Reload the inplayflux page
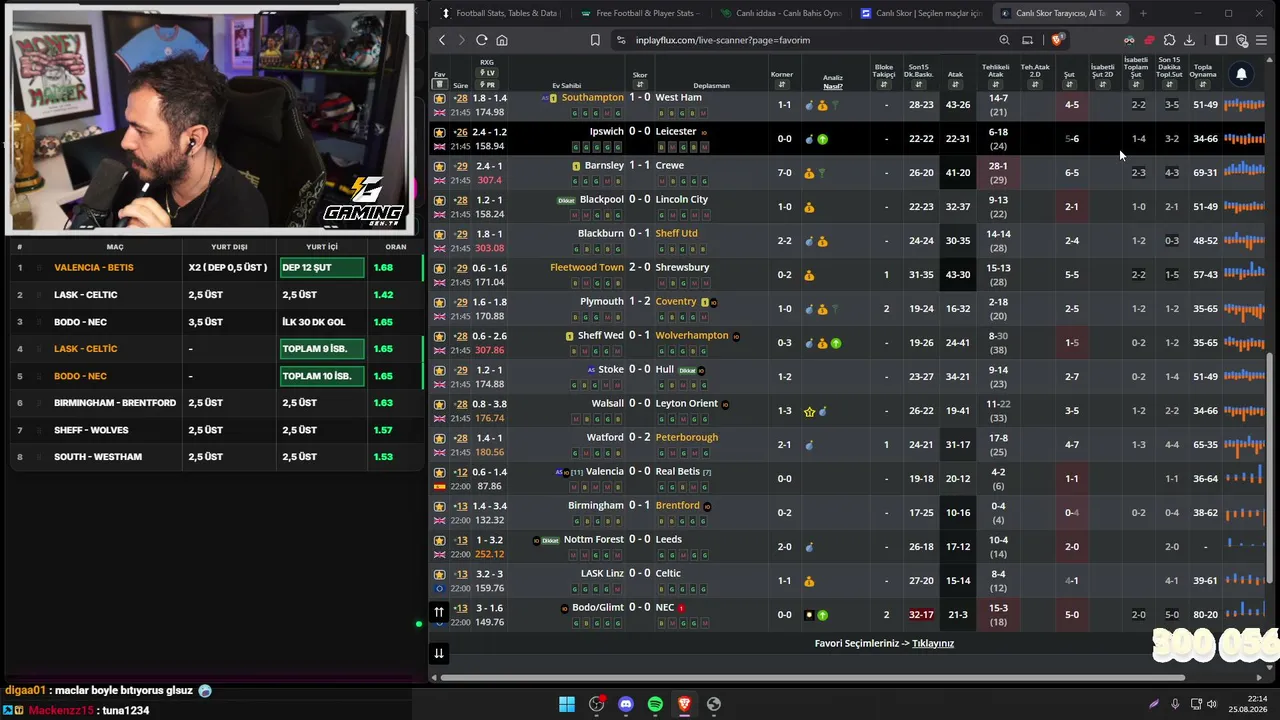1280x720 pixels. [x=482, y=40]
